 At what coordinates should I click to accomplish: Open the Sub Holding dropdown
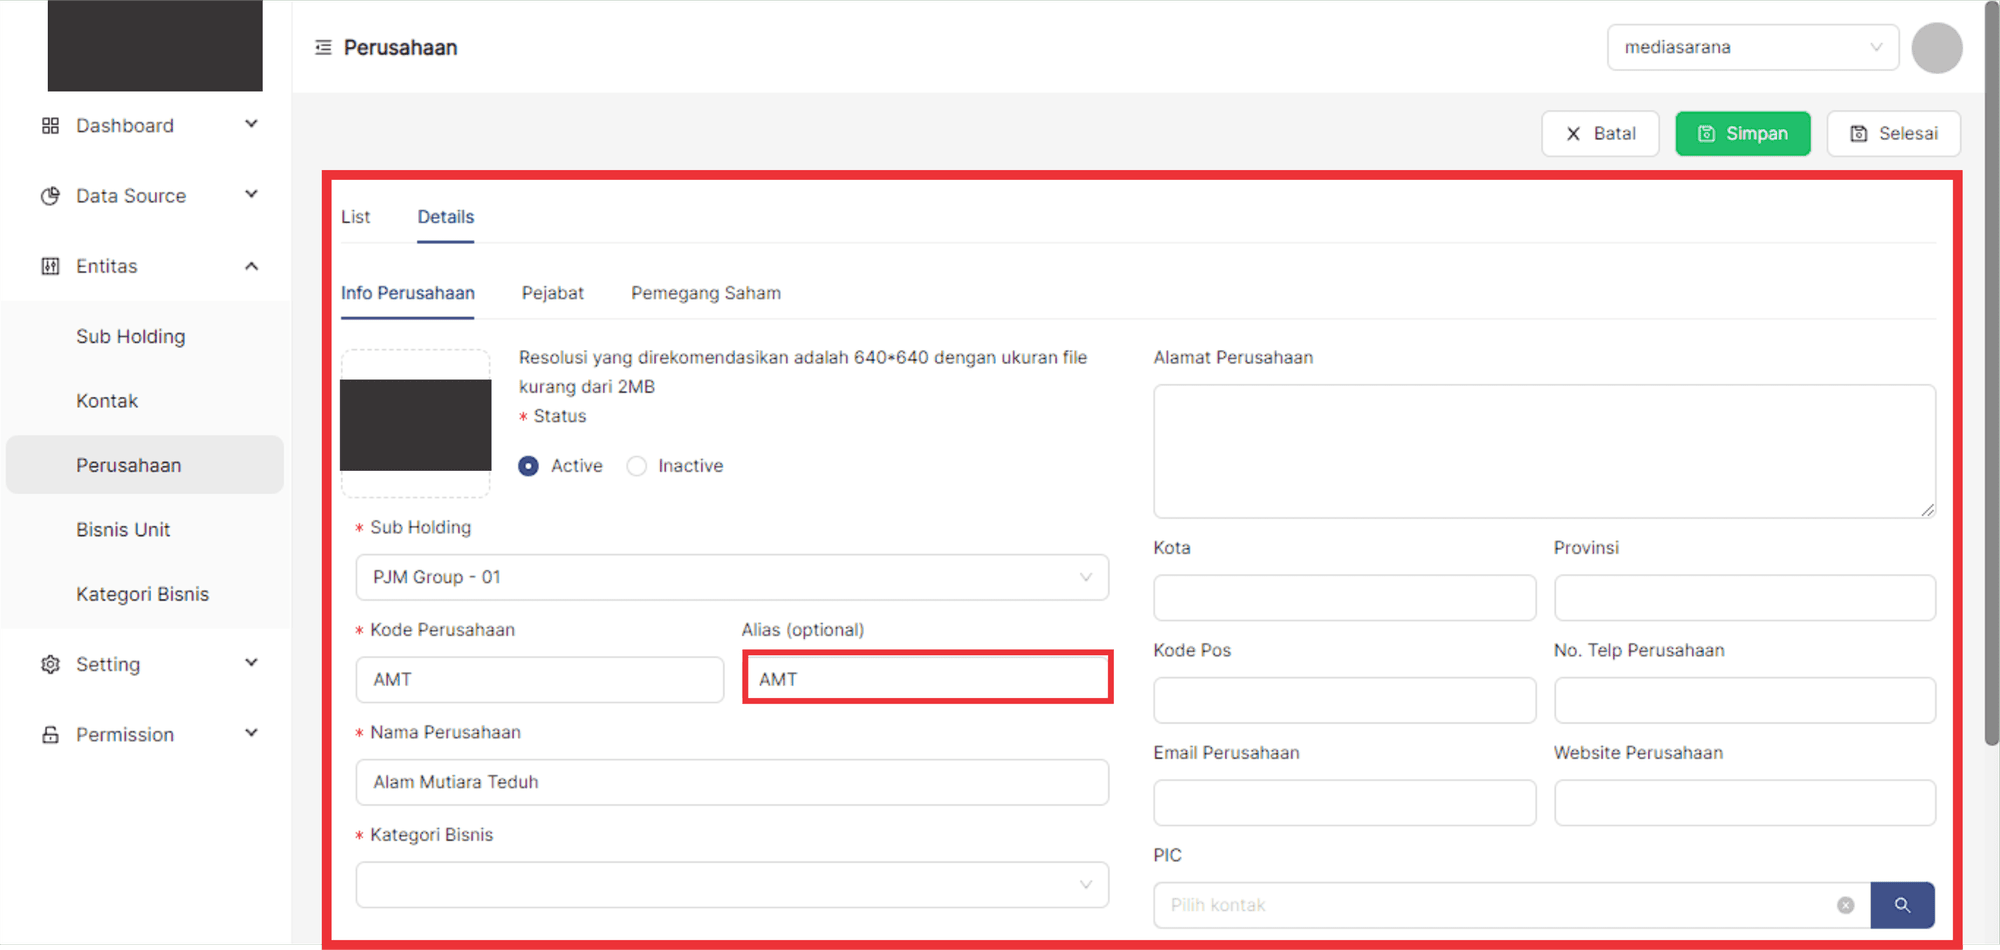click(731, 578)
